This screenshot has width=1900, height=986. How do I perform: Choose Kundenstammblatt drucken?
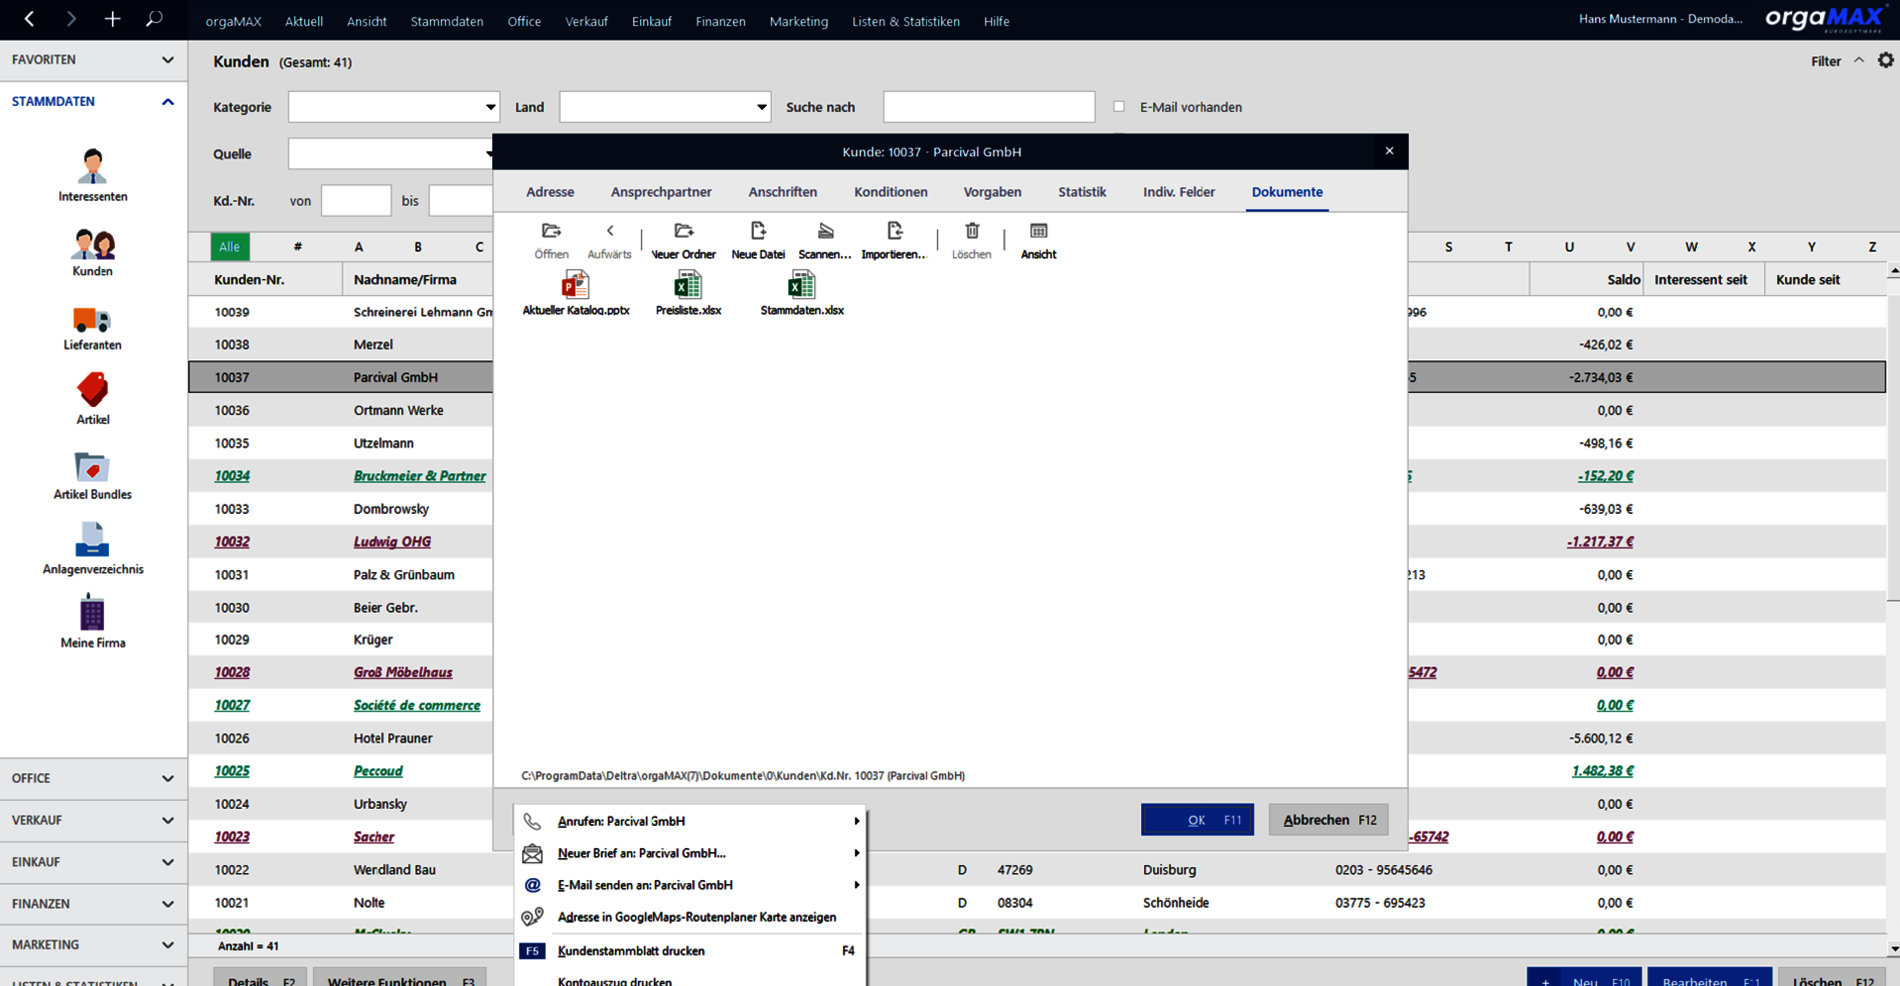(x=690, y=951)
